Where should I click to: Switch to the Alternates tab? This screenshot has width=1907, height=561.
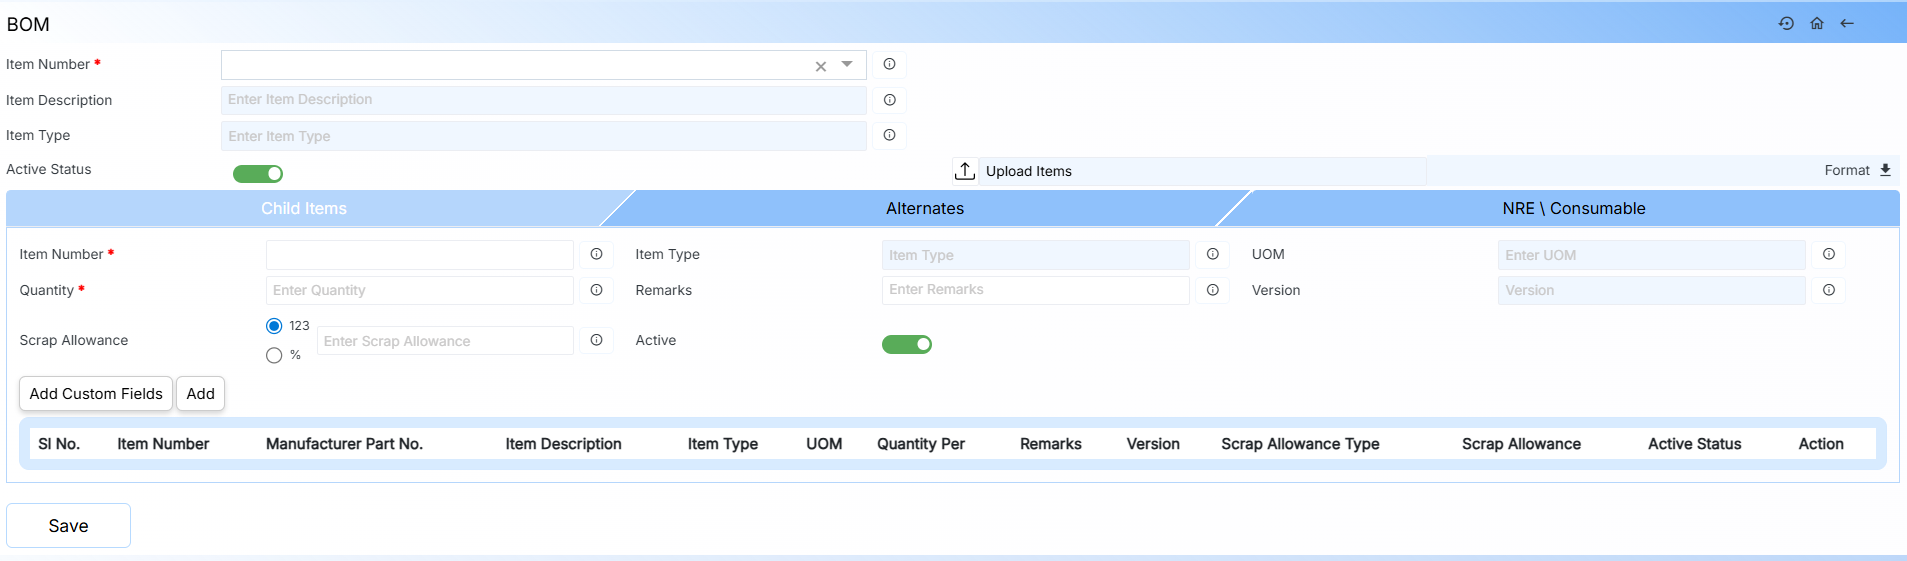point(925,208)
